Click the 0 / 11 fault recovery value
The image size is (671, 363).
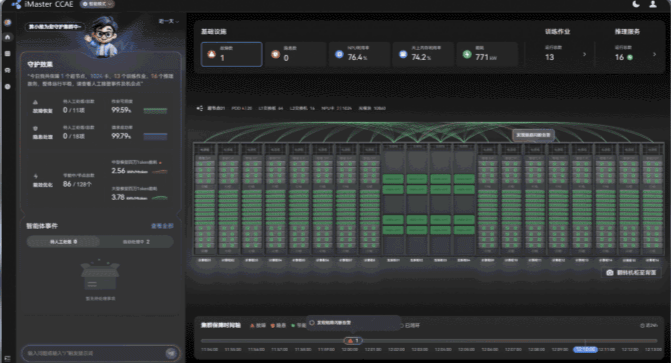tap(74, 110)
